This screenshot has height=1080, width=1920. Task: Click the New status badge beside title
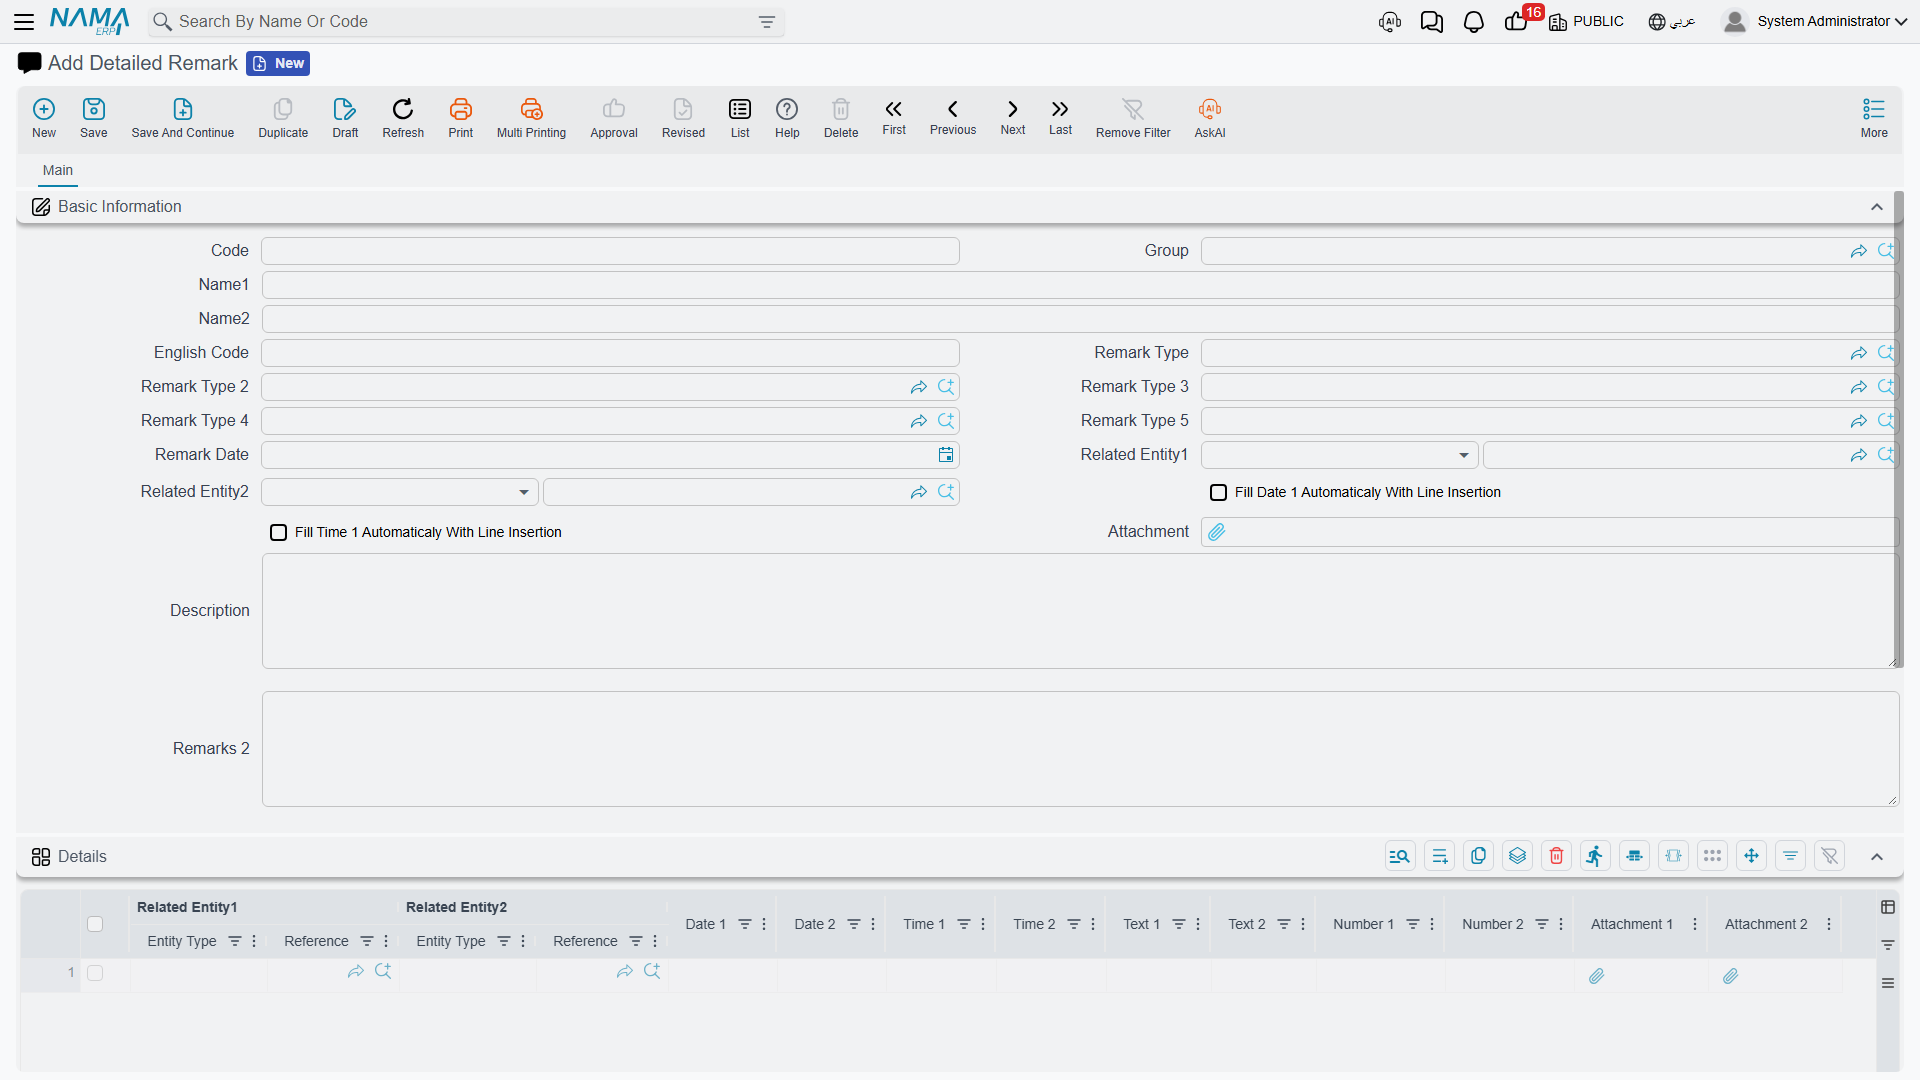(x=278, y=64)
